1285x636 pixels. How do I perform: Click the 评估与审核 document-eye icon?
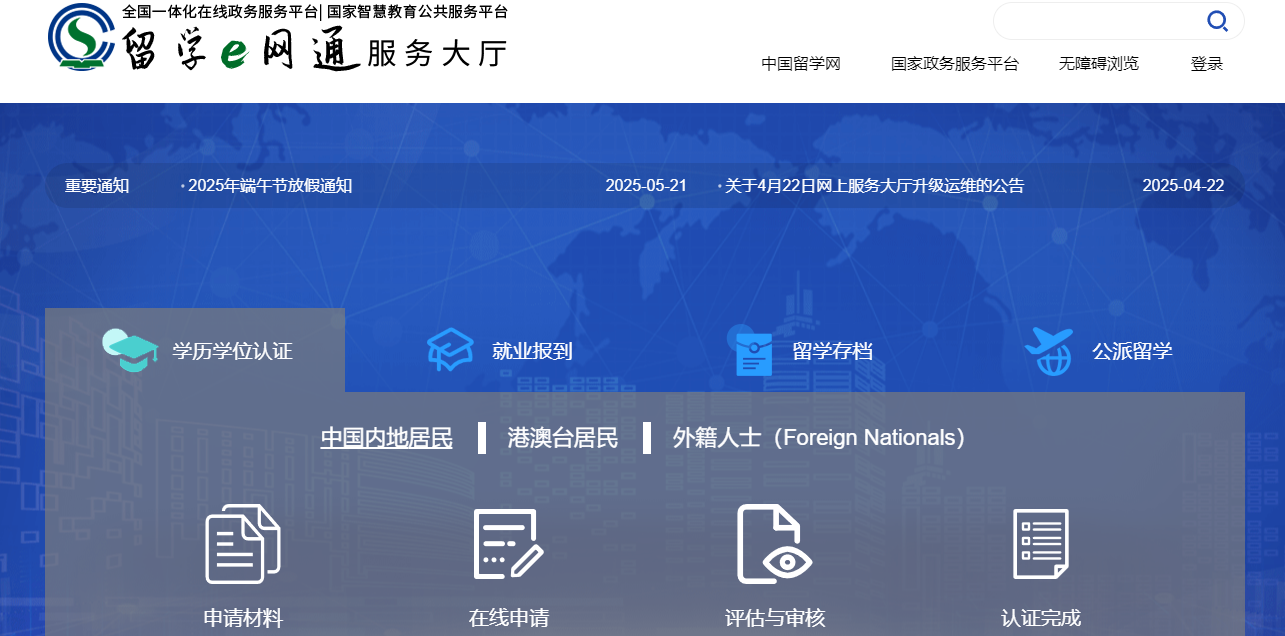coord(775,543)
